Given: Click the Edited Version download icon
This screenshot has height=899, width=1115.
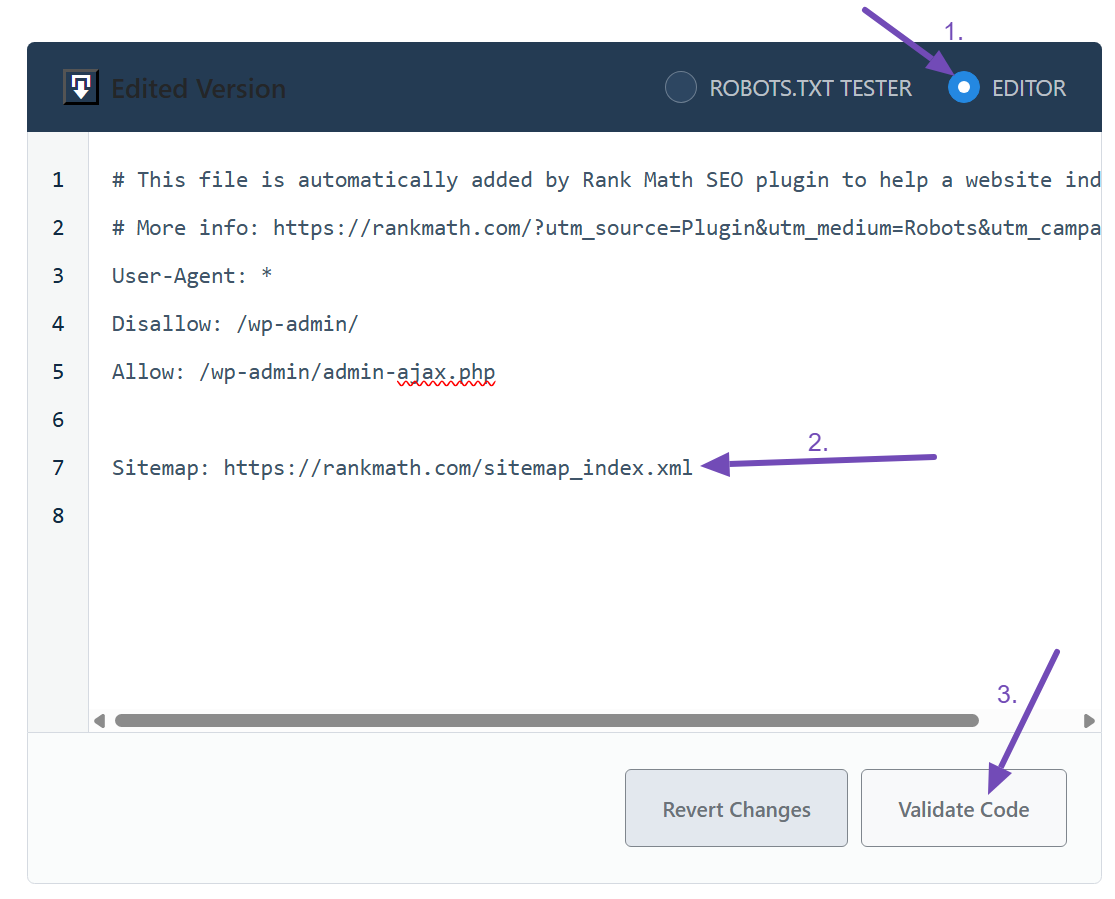Looking at the screenshot, I should (80, 88).
